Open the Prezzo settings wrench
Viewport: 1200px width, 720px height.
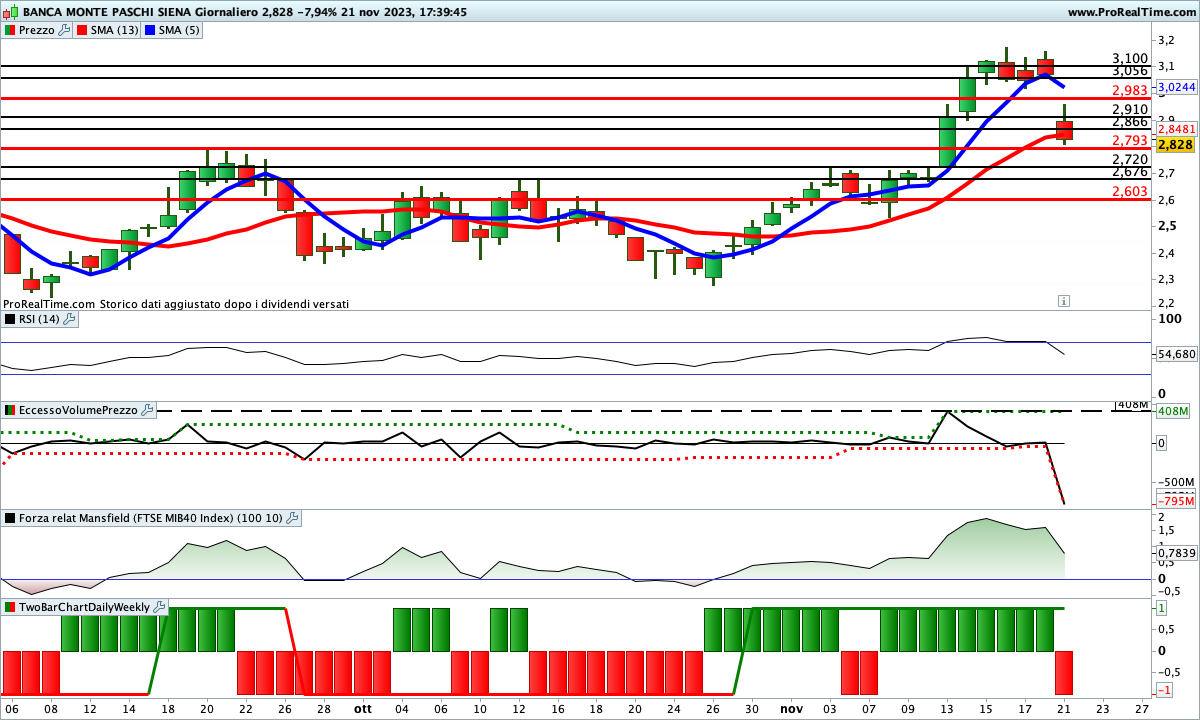pyautogui.click(x=65, y=30)
